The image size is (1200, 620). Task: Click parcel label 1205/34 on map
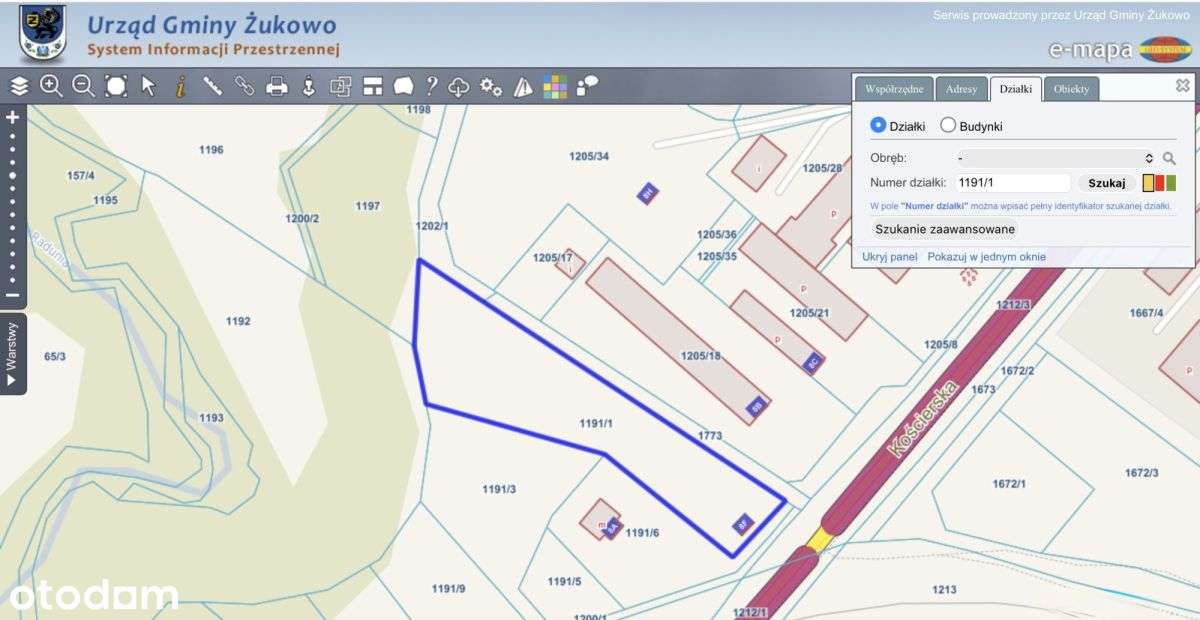[x=589, y=156]
